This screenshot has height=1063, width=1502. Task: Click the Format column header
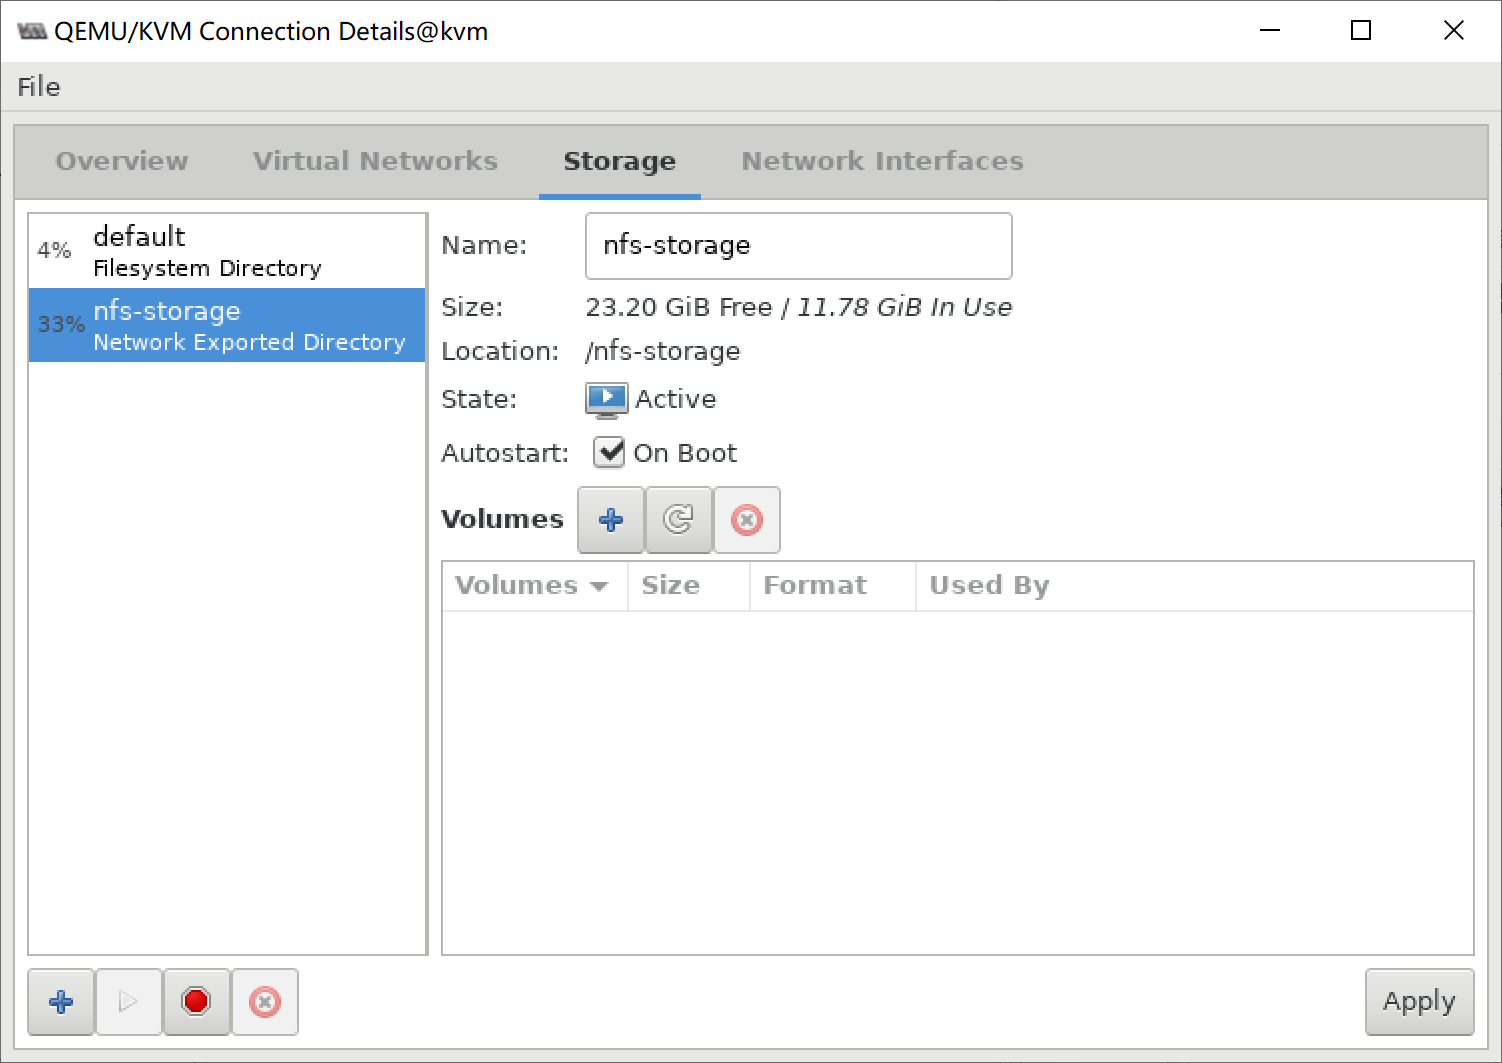(x=833, y=586)
